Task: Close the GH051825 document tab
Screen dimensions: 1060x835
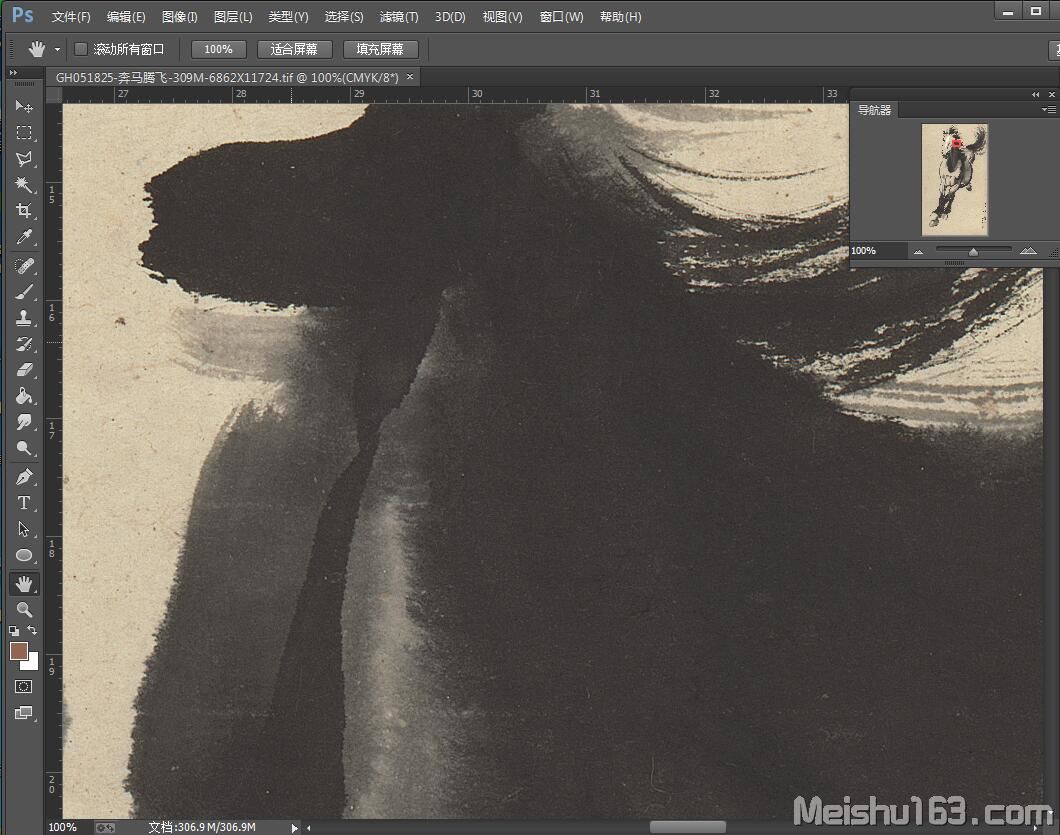Action: [410, 77]
